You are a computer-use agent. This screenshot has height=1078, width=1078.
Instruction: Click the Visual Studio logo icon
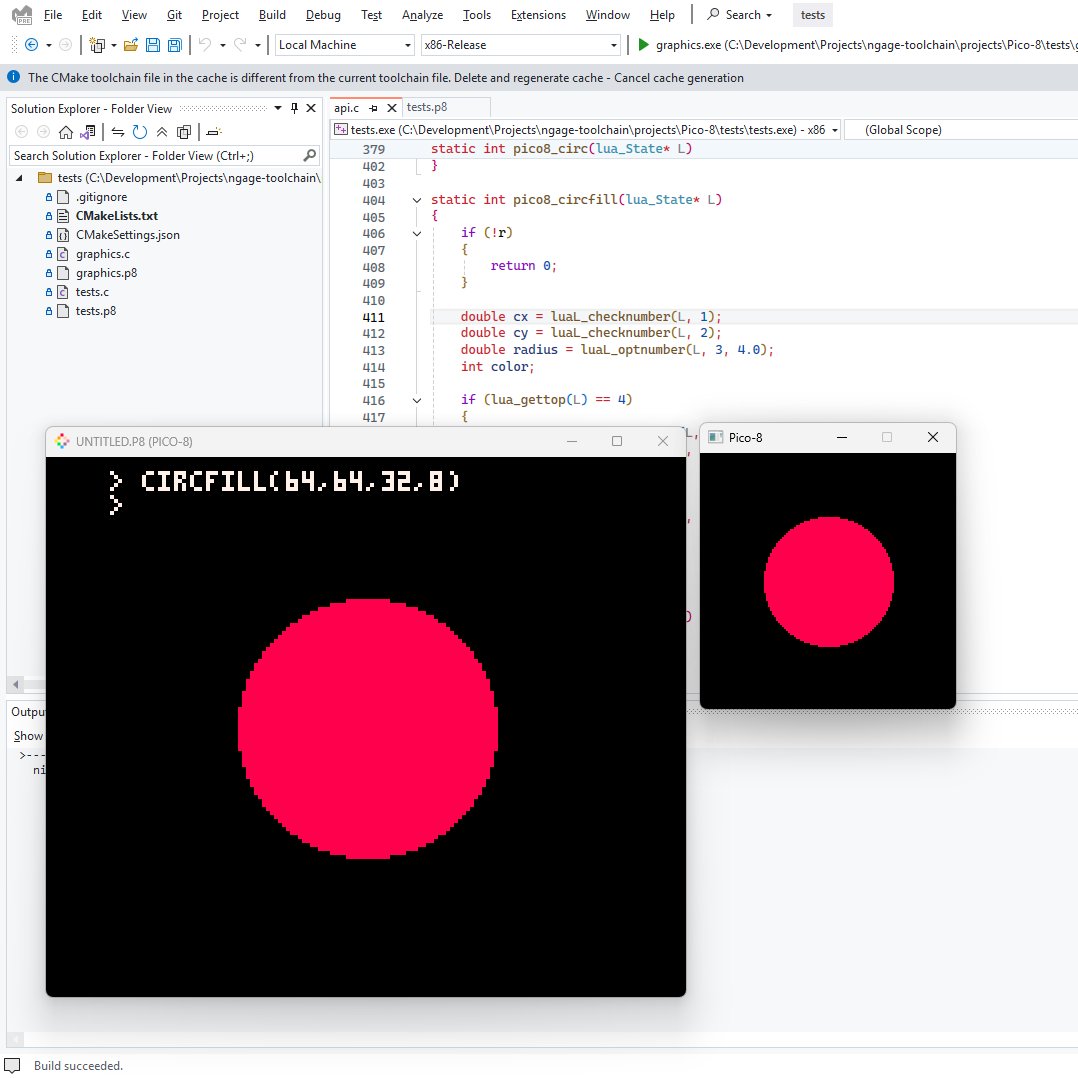[x=22, y=14]
